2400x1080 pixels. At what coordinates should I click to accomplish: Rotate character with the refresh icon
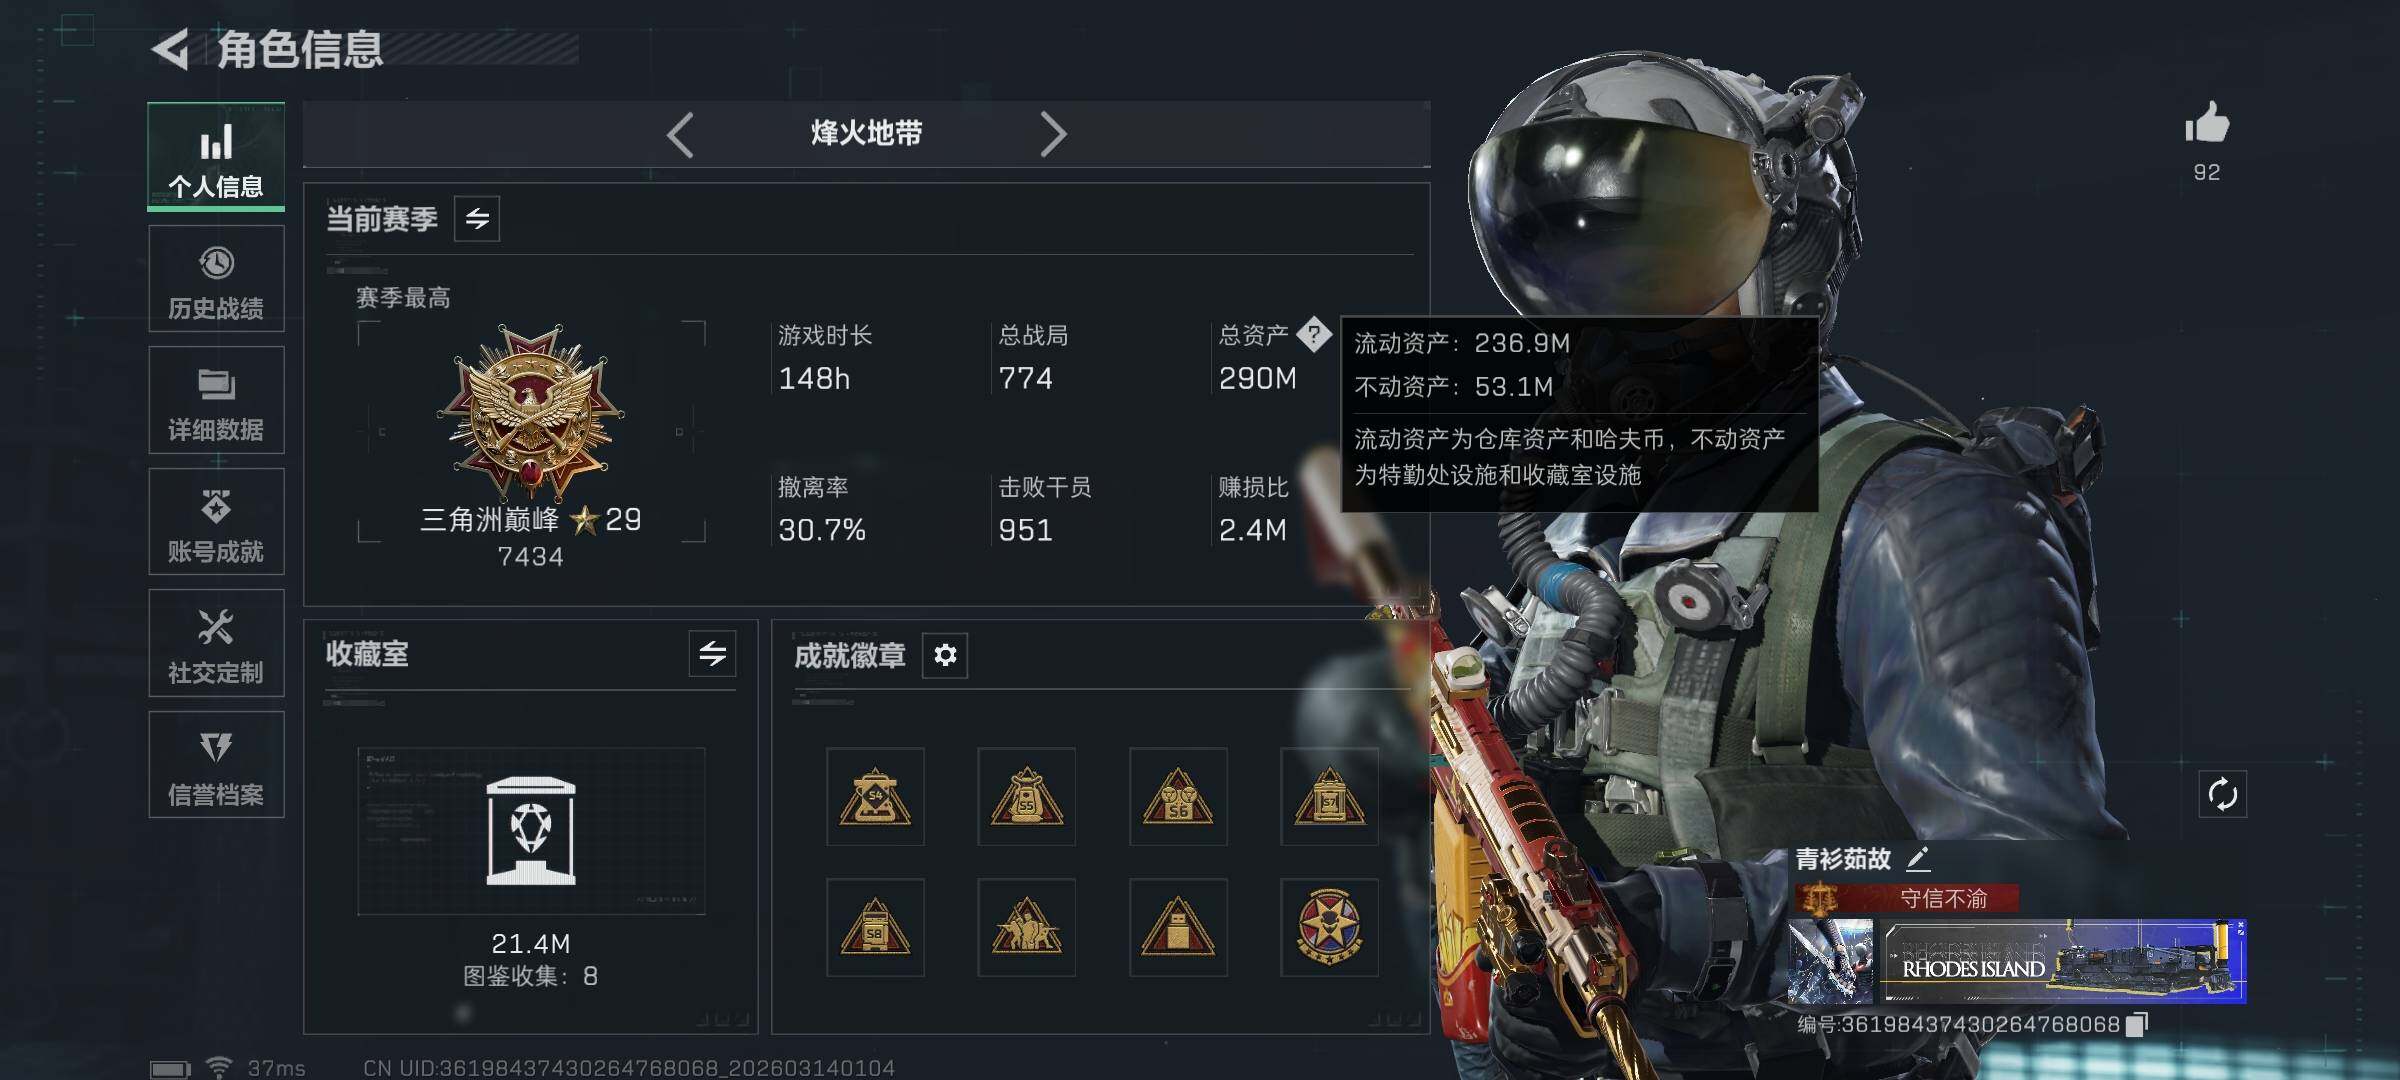click(2222, 795)
